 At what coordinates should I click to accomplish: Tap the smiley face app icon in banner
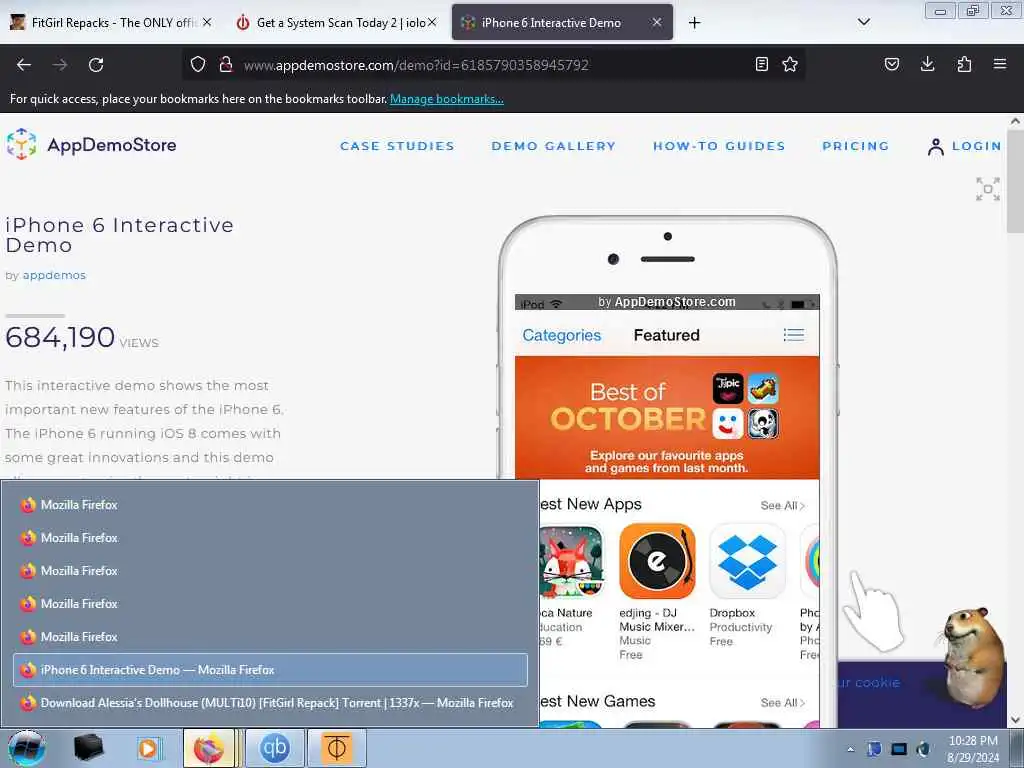pyautogui.click(x=728, y=424)
